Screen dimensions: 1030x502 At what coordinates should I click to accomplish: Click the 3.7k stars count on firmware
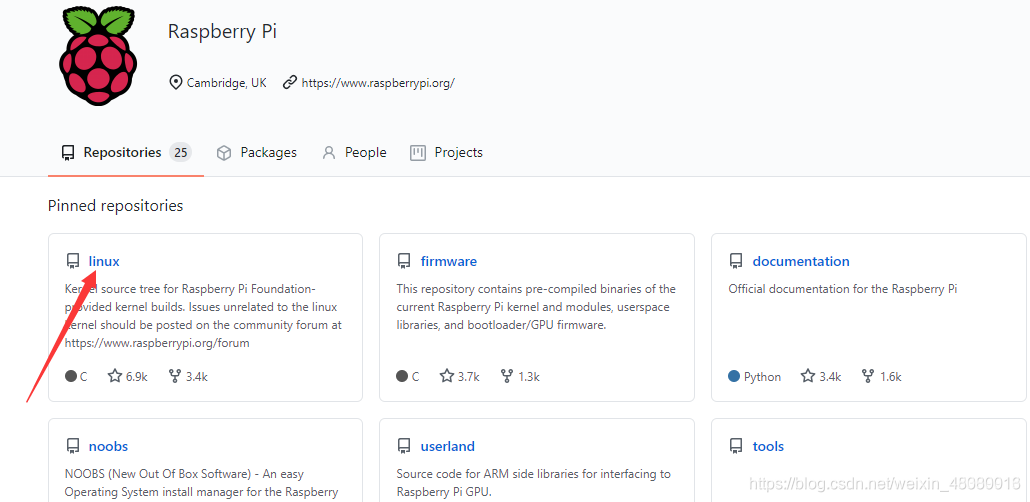tap(468, 377)
